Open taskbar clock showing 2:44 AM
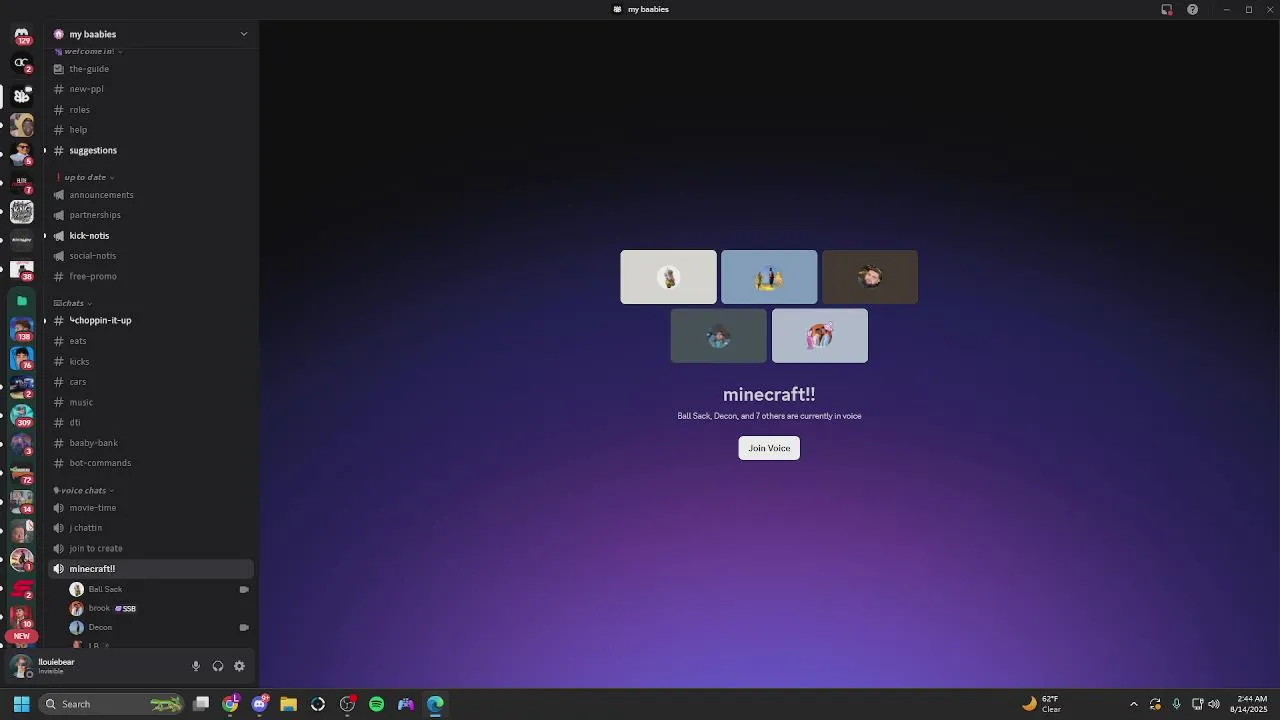 tap(1251, 704)
